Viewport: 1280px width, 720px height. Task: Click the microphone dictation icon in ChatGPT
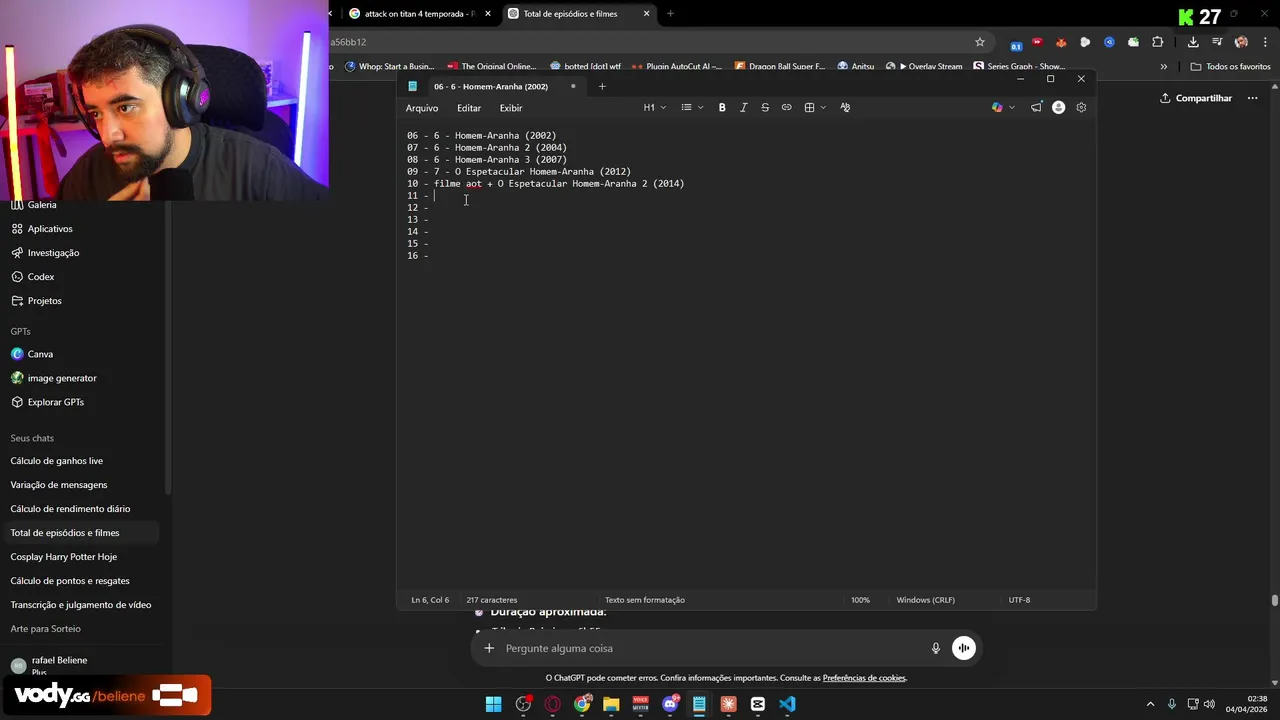936,648
